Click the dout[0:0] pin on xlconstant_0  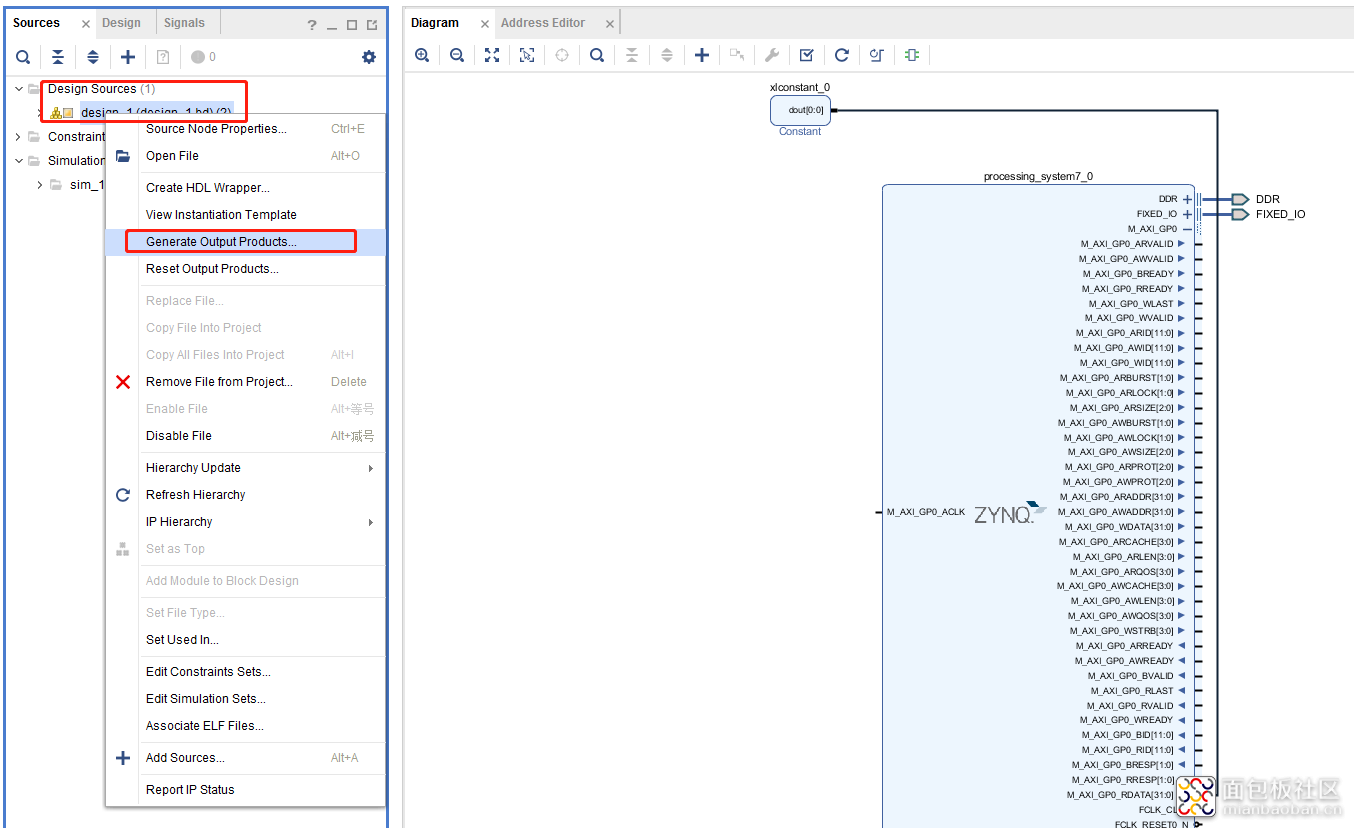(x=806, y=110)
